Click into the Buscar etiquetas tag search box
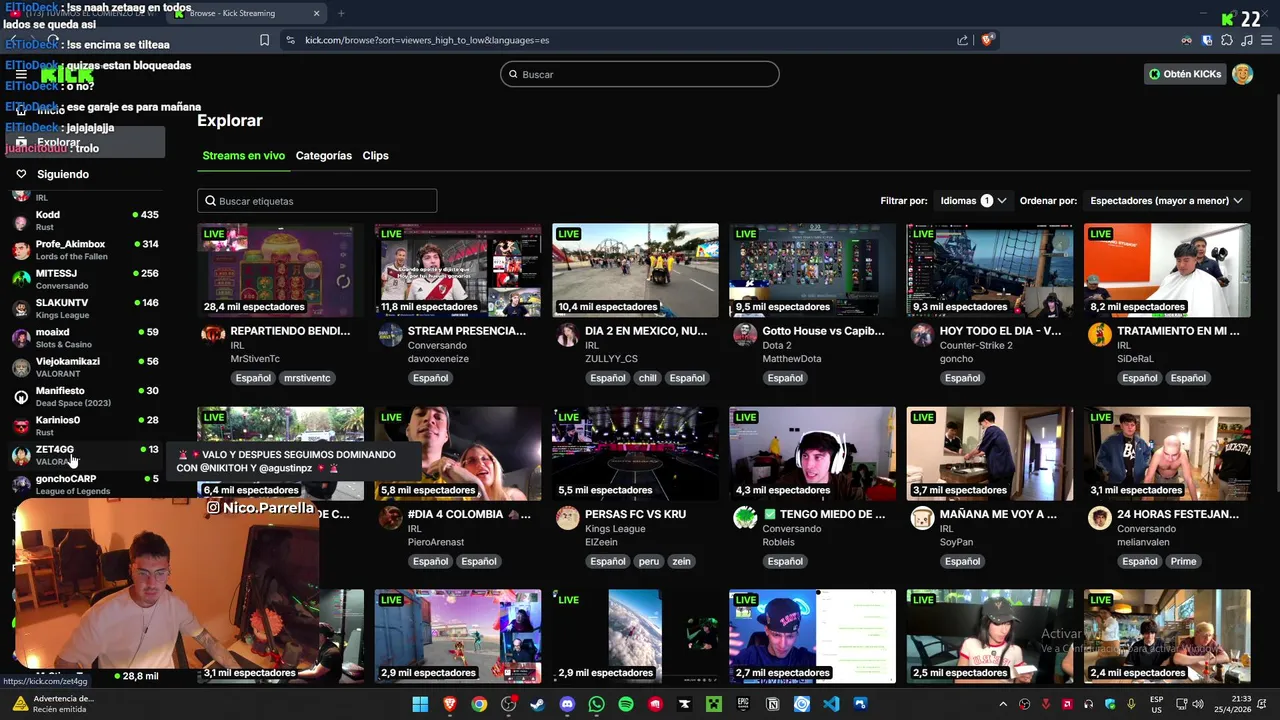1280x720 pixels. click(x=317, y=201)
